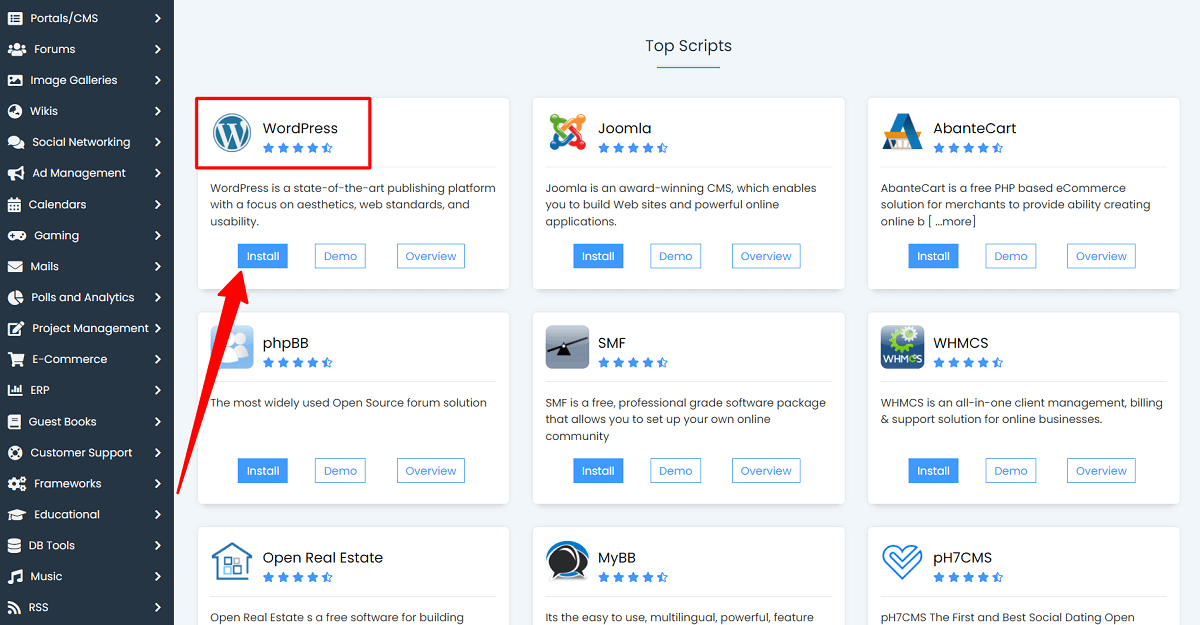
Task: Click the WHMCS logo icon
Action: pos(902,346)
